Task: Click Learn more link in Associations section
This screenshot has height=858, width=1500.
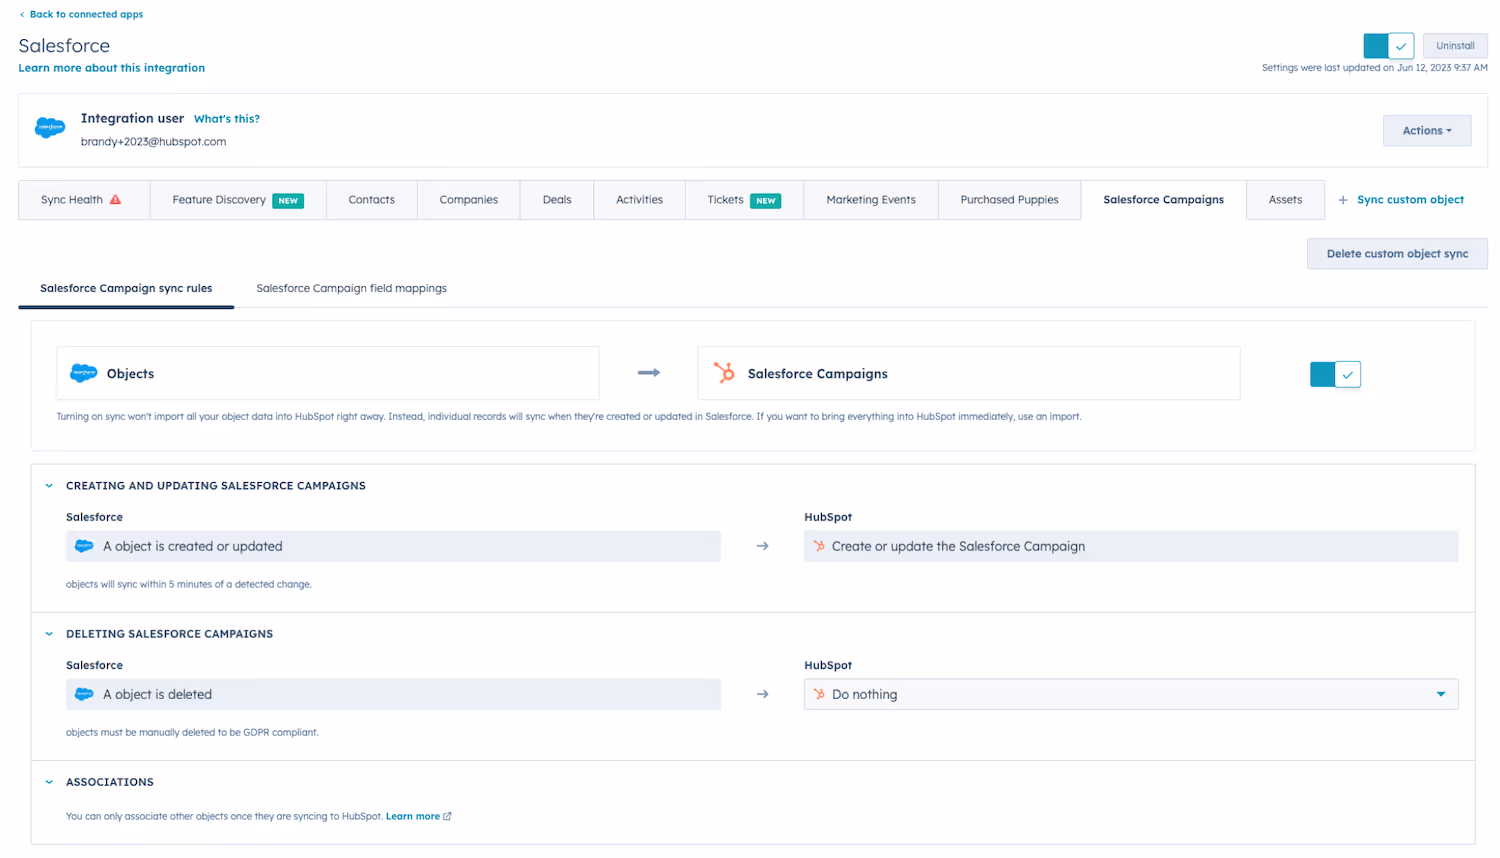Action: tap(413, 816)
